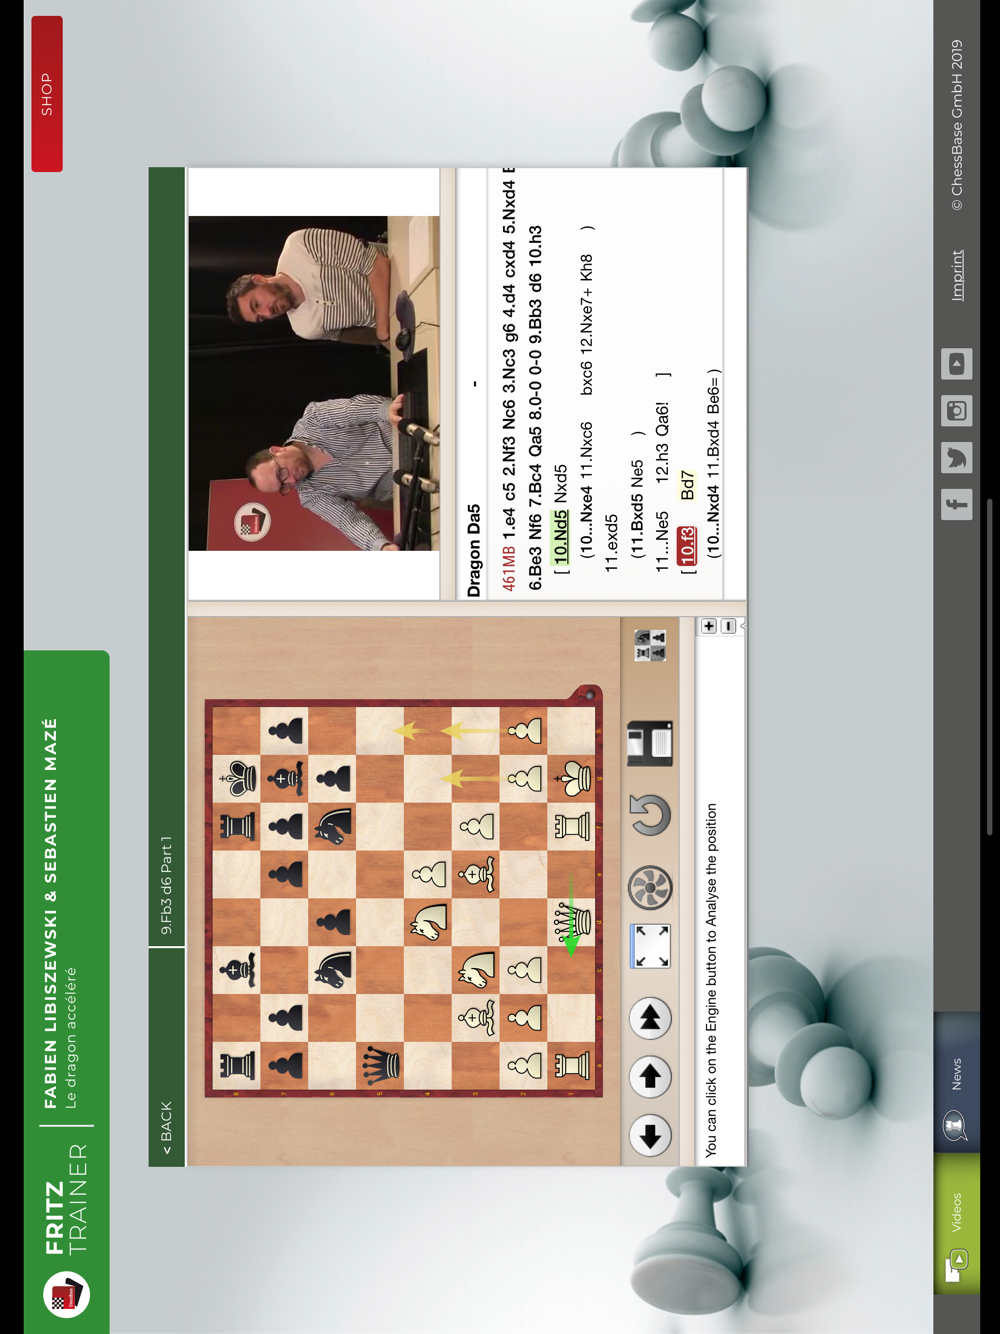Step forward one move with the down arrow

coord(650,1136)
